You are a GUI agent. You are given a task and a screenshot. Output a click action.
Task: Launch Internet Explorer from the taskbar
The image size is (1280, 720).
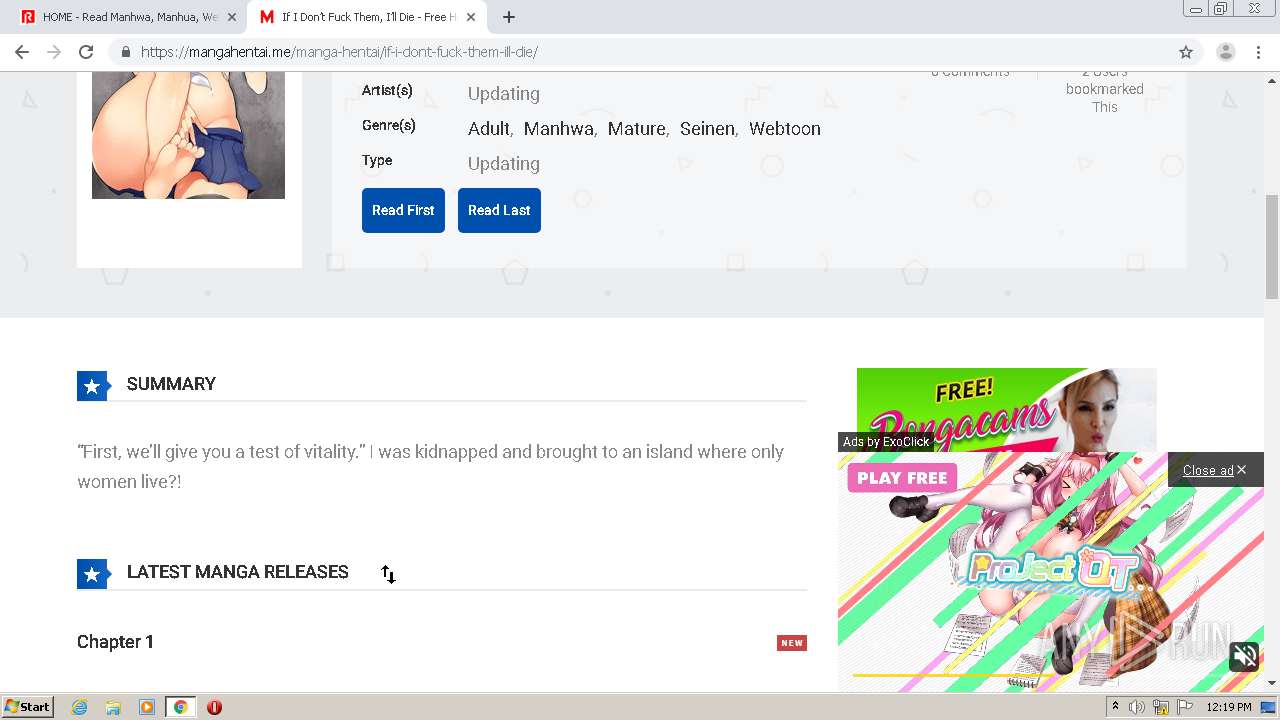click(x=79, y=707)
